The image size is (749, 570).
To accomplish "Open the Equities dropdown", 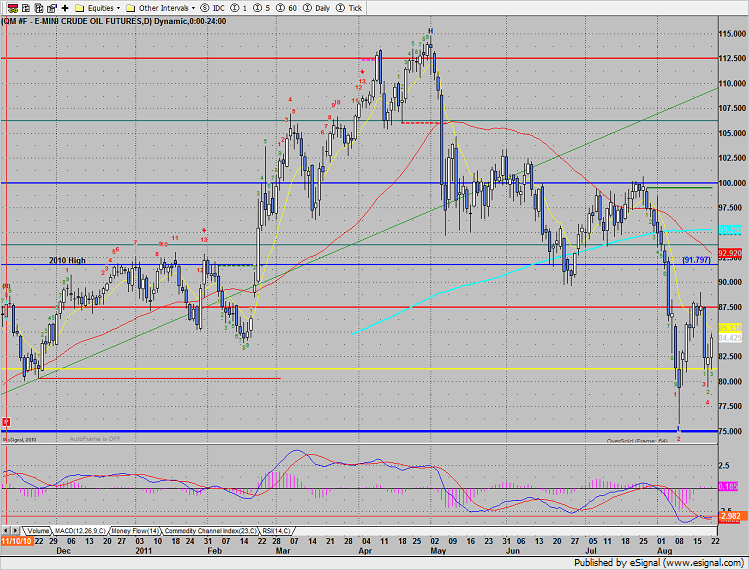I will (x=118, y=8).
